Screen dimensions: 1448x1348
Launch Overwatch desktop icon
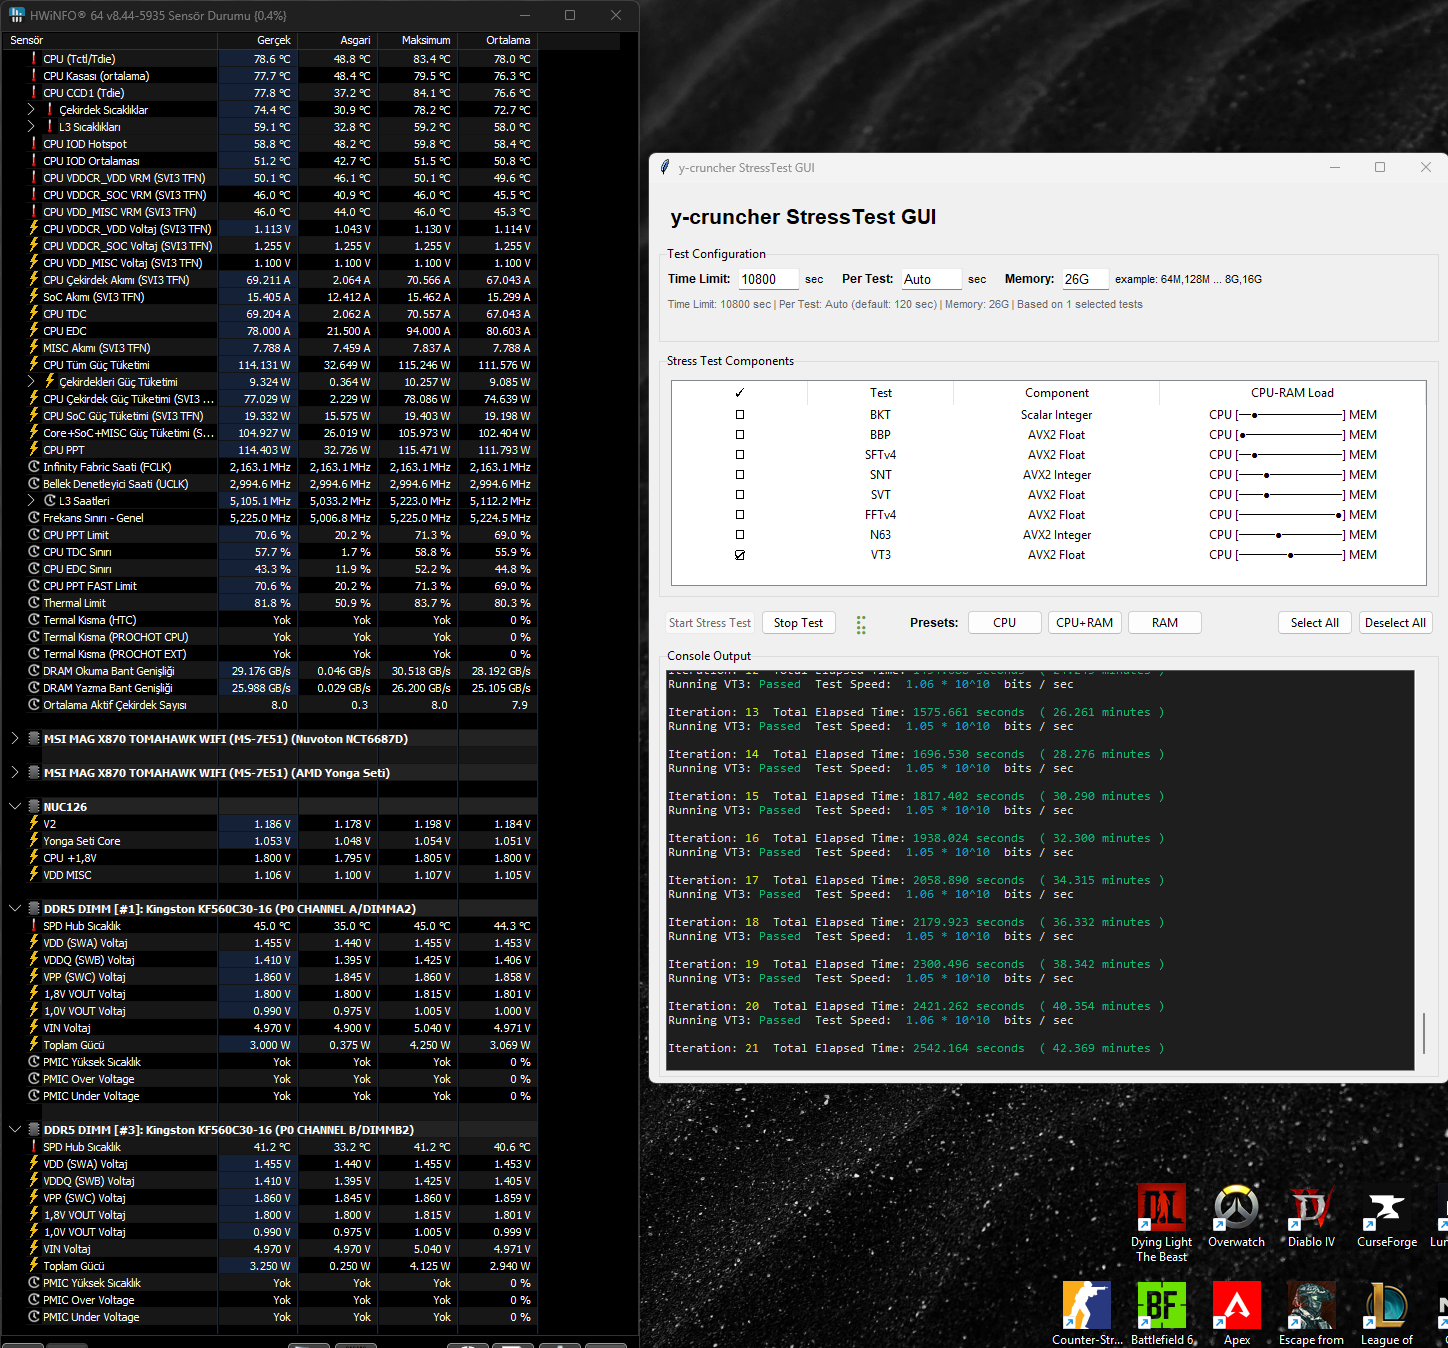1236,1216
